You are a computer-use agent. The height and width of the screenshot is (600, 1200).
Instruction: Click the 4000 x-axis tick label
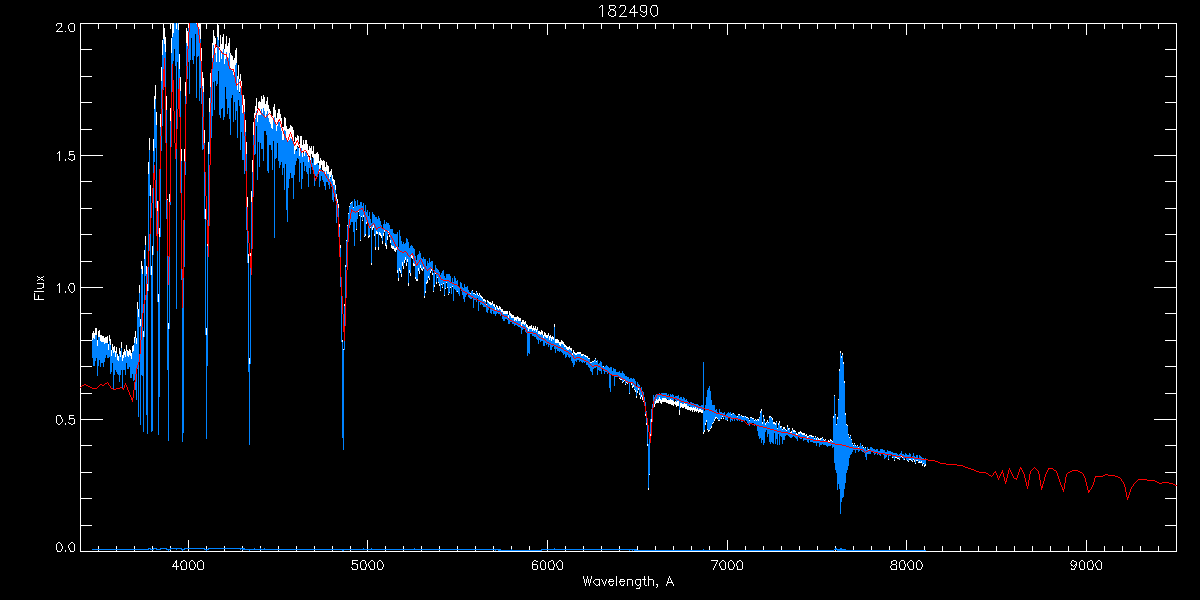188,565
